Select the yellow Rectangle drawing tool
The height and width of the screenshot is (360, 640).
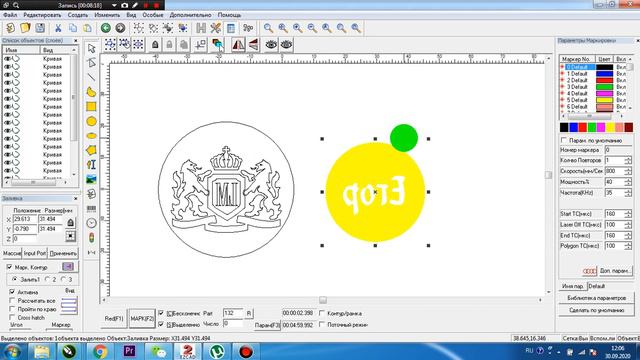coord(91,107)
